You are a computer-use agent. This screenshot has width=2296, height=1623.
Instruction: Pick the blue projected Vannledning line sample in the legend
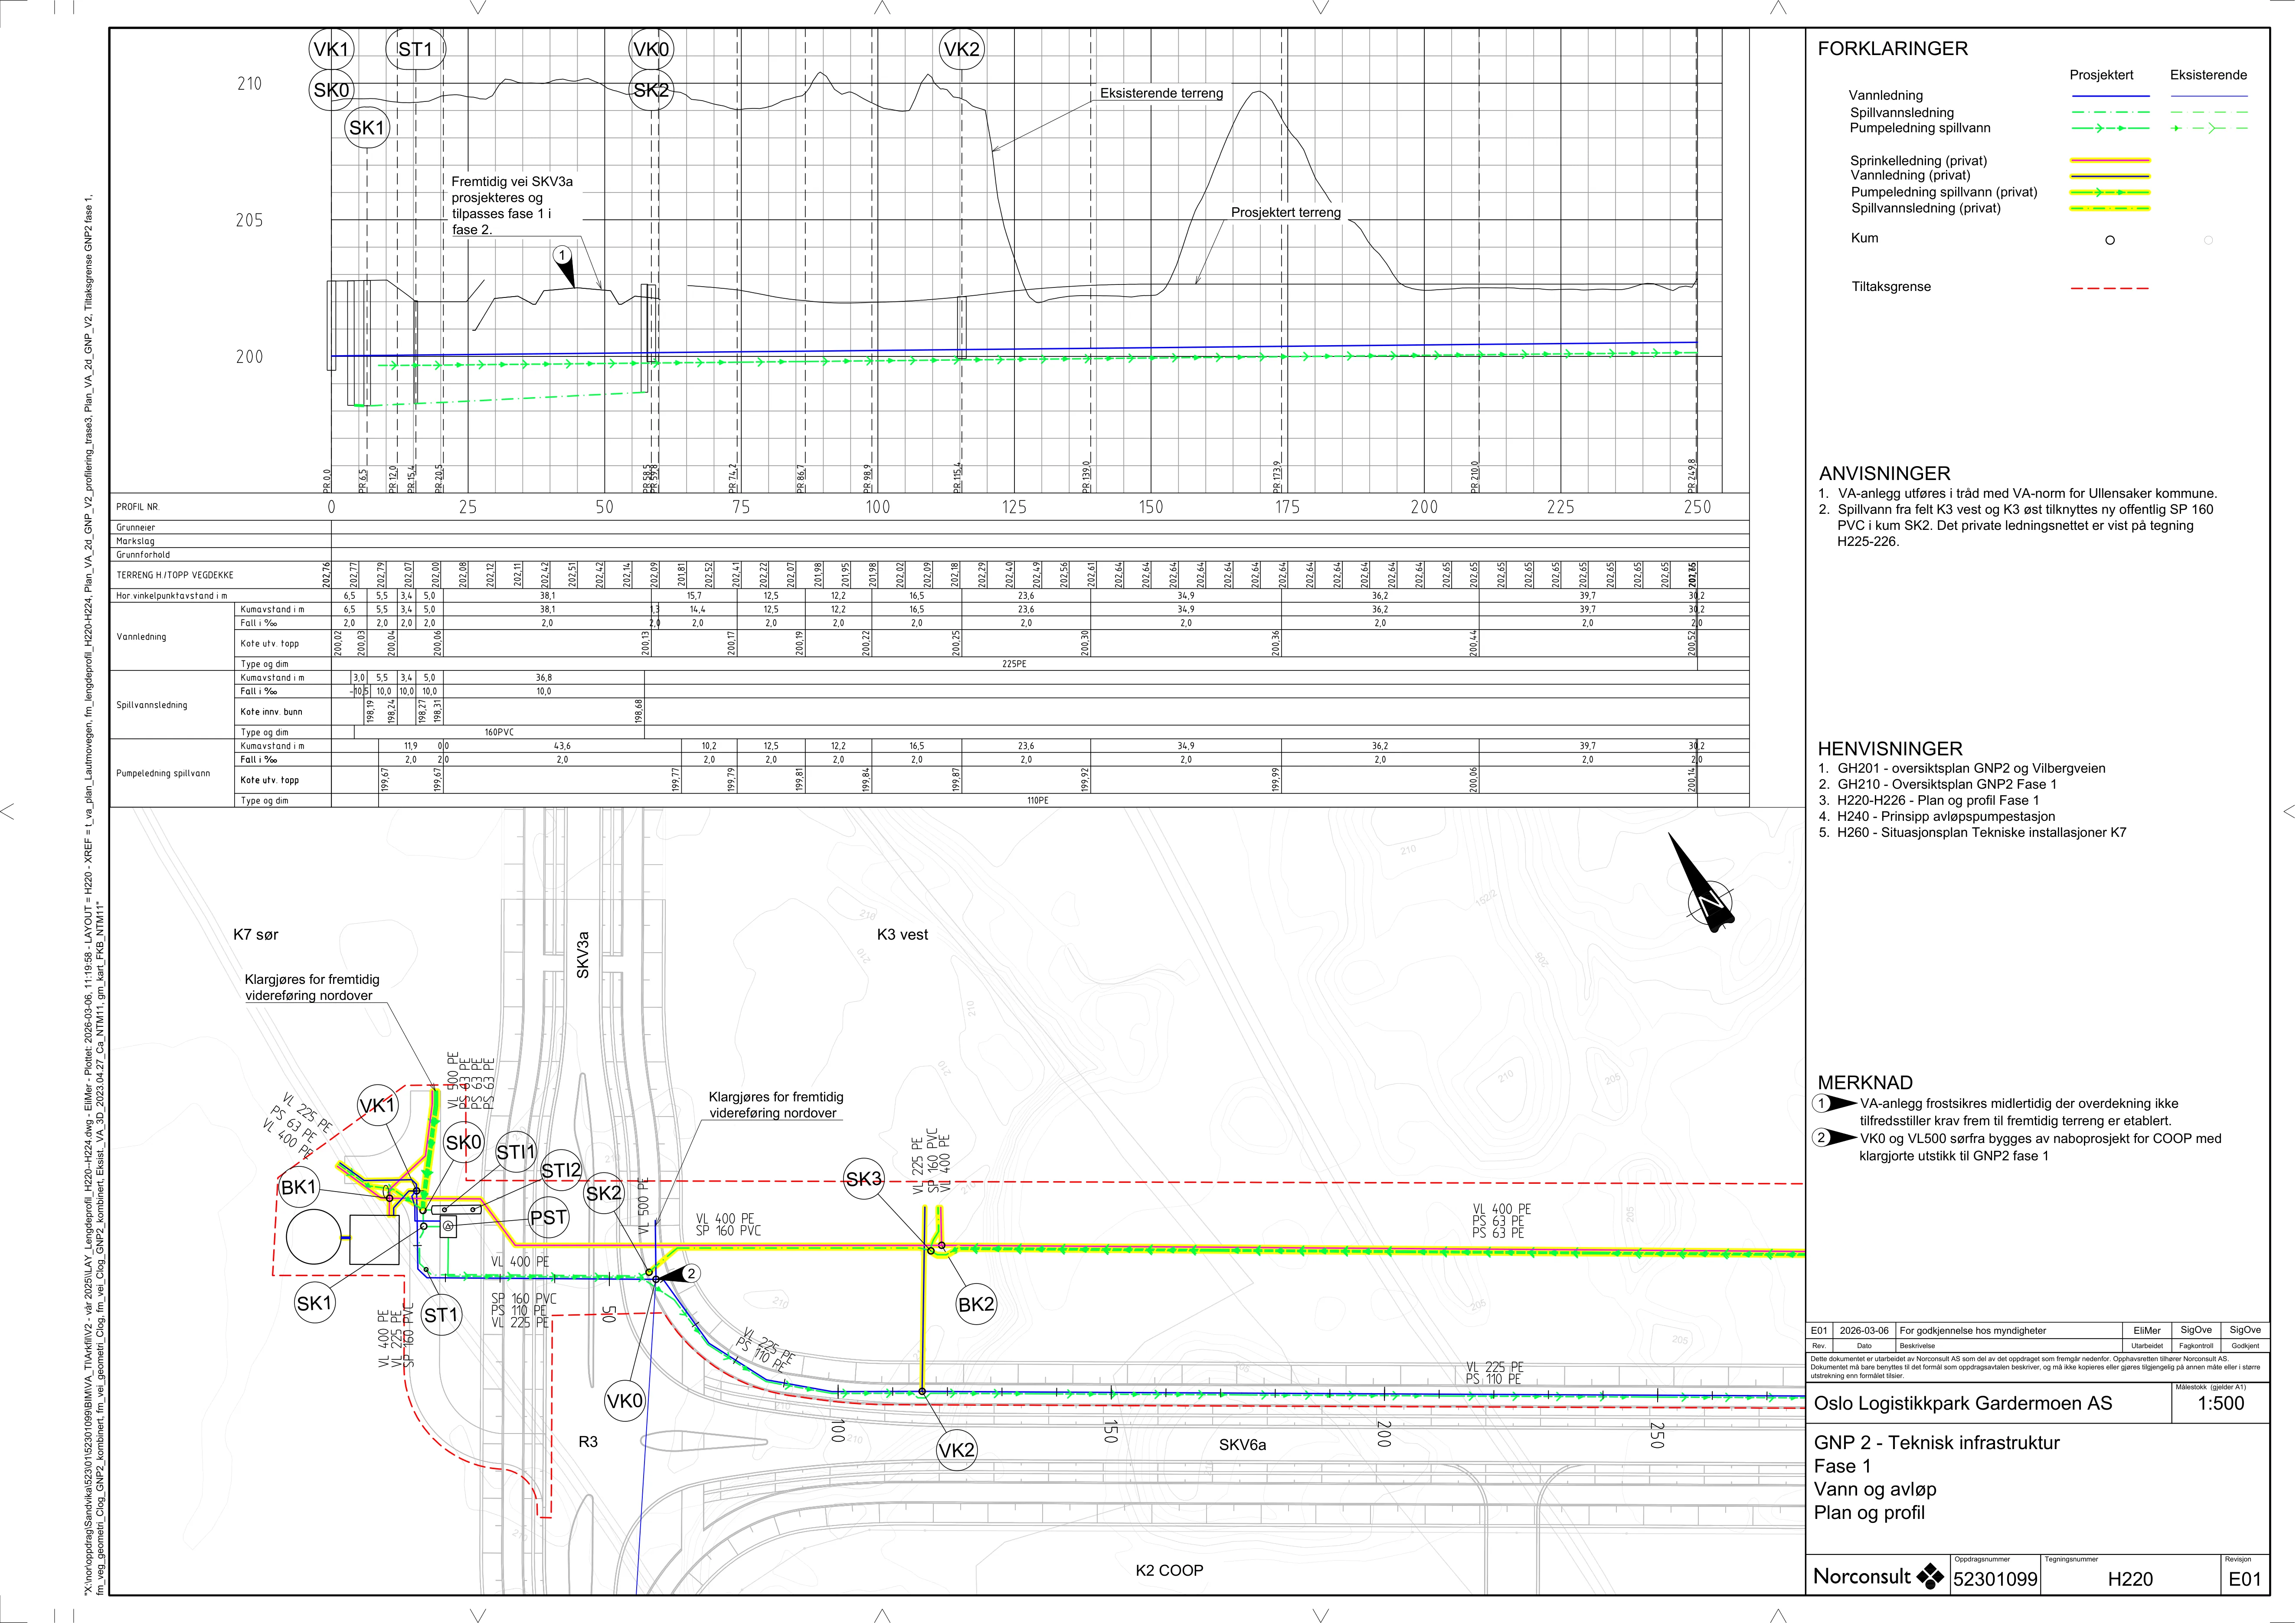(2109, 96)
